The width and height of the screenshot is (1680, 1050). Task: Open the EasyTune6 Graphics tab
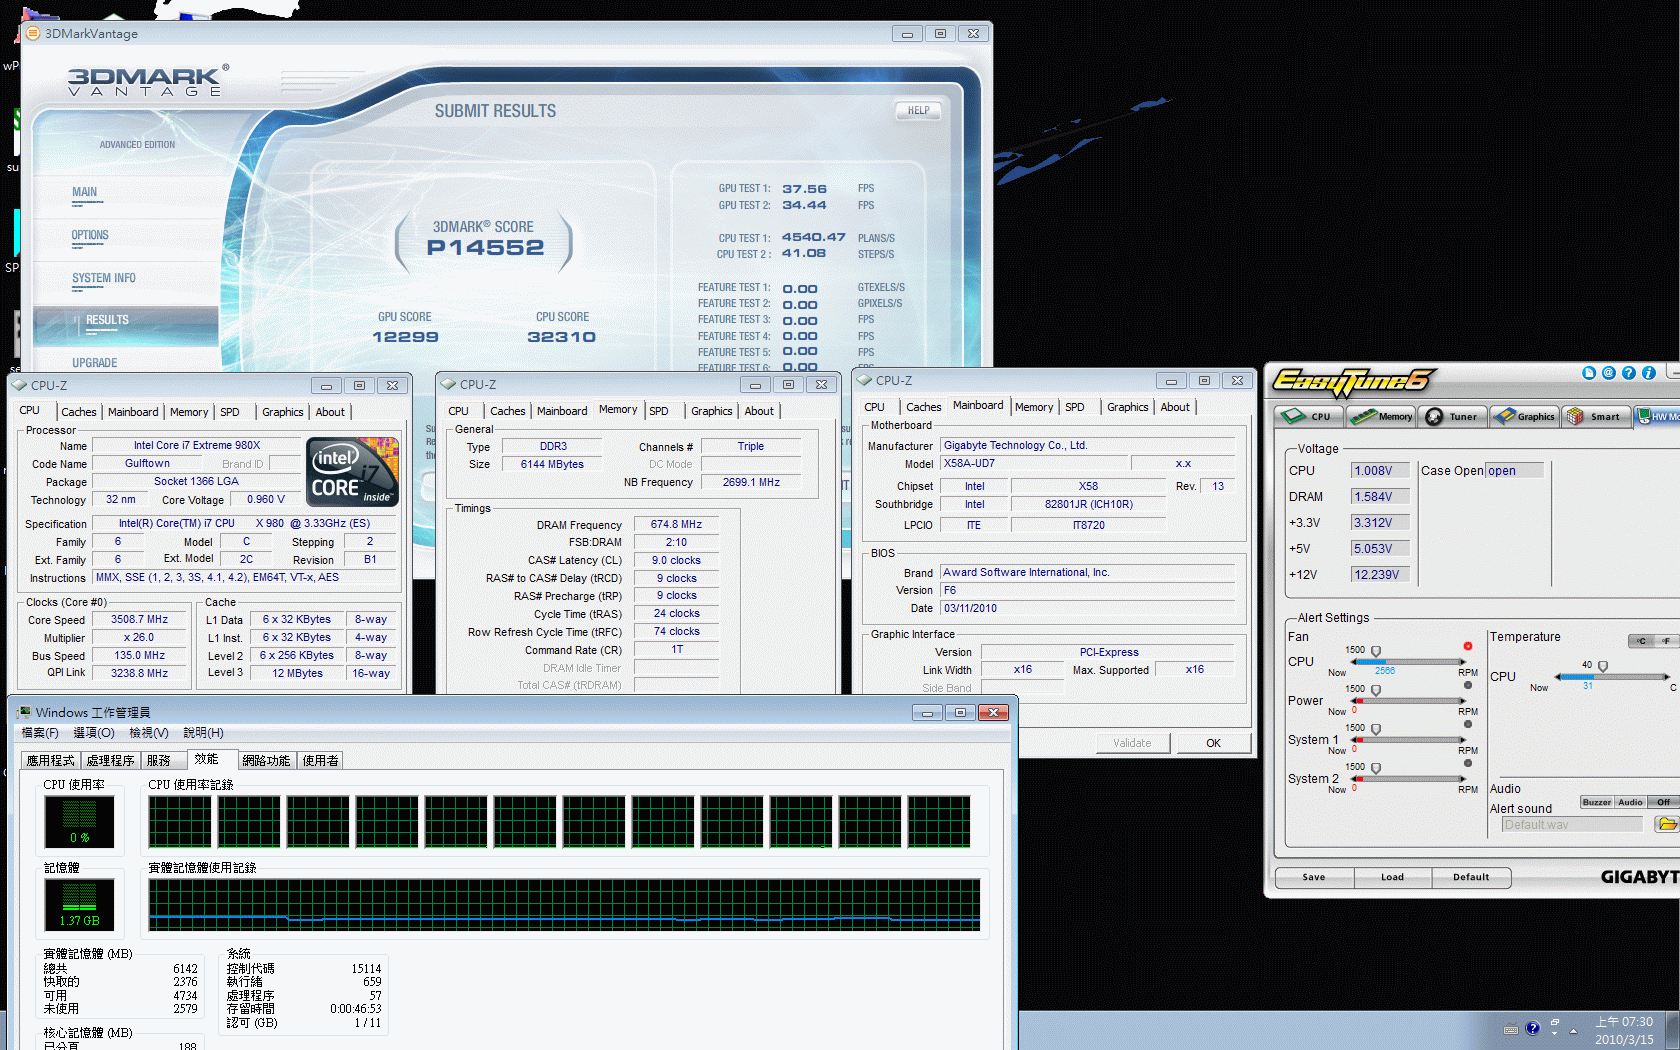(x=1524, y=416)
